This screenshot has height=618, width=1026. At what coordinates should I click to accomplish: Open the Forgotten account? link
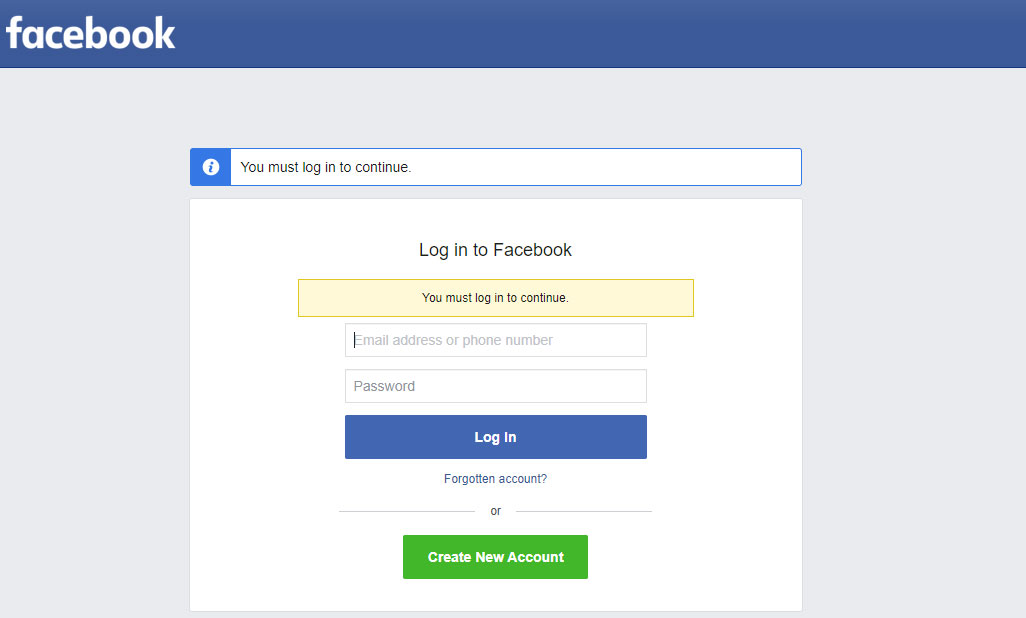pyautogui.click(x=495, y=479)
